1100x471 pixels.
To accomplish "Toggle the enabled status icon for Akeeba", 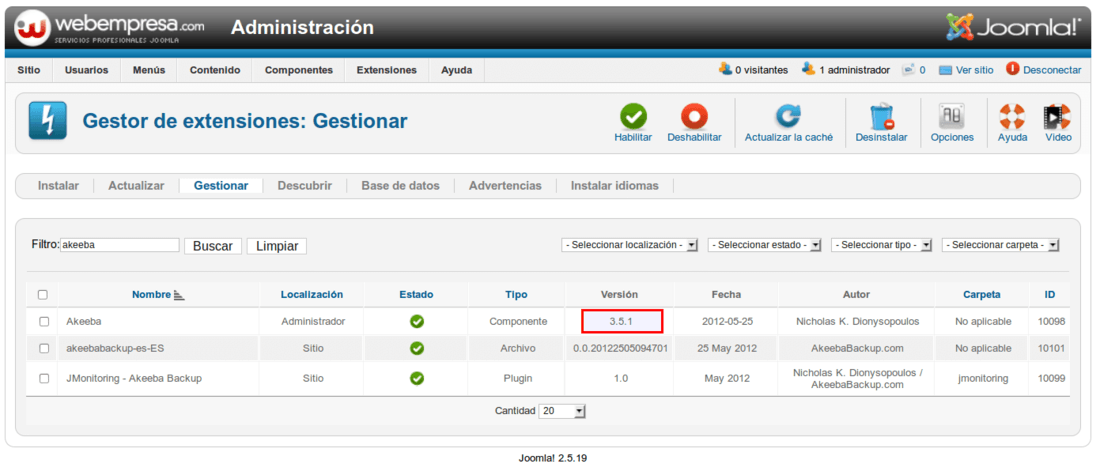I will 417,321.
